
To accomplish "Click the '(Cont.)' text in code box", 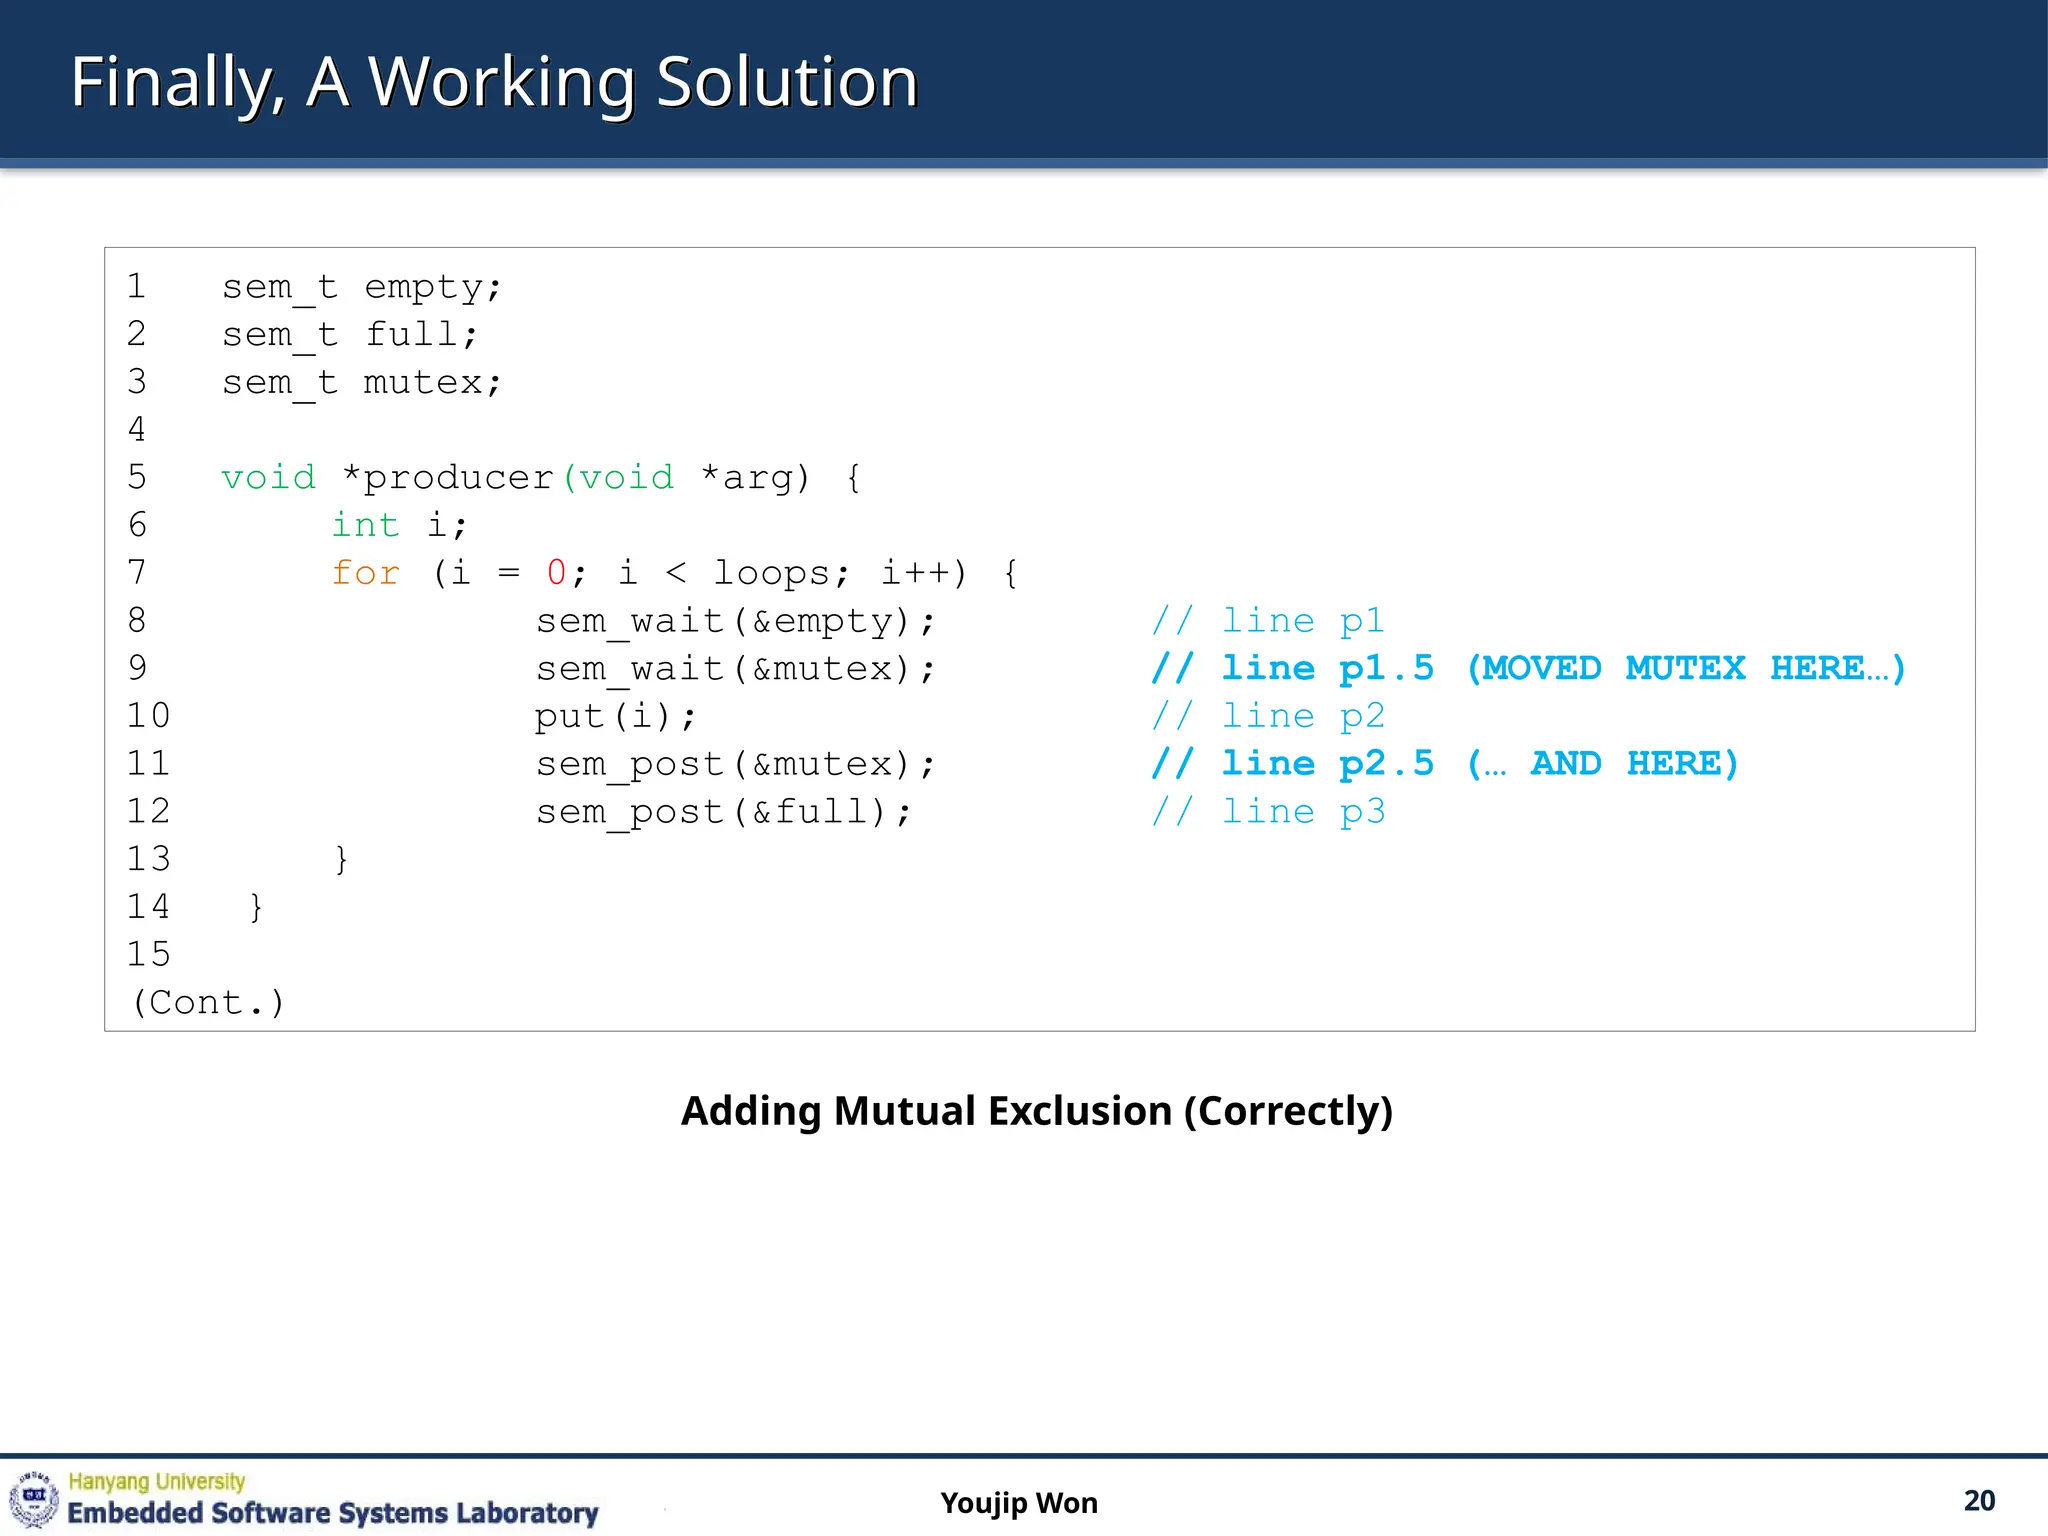I will (208, 1002).
